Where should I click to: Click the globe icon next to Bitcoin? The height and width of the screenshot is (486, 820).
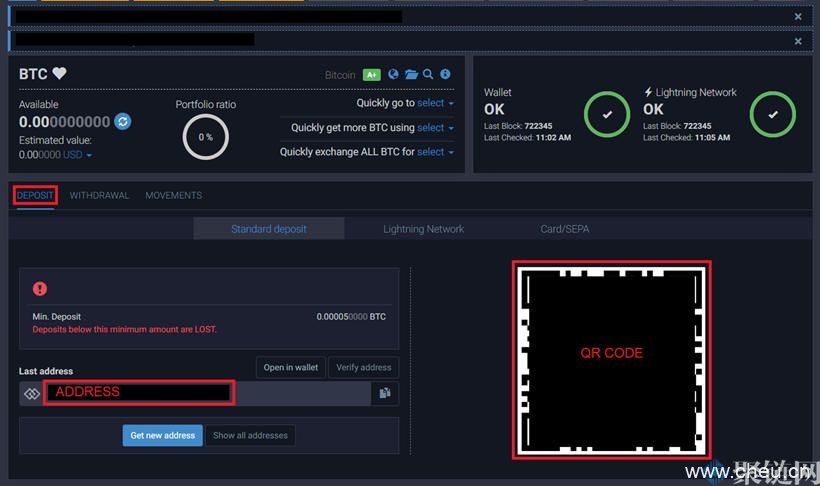click(x=393, y=75)
